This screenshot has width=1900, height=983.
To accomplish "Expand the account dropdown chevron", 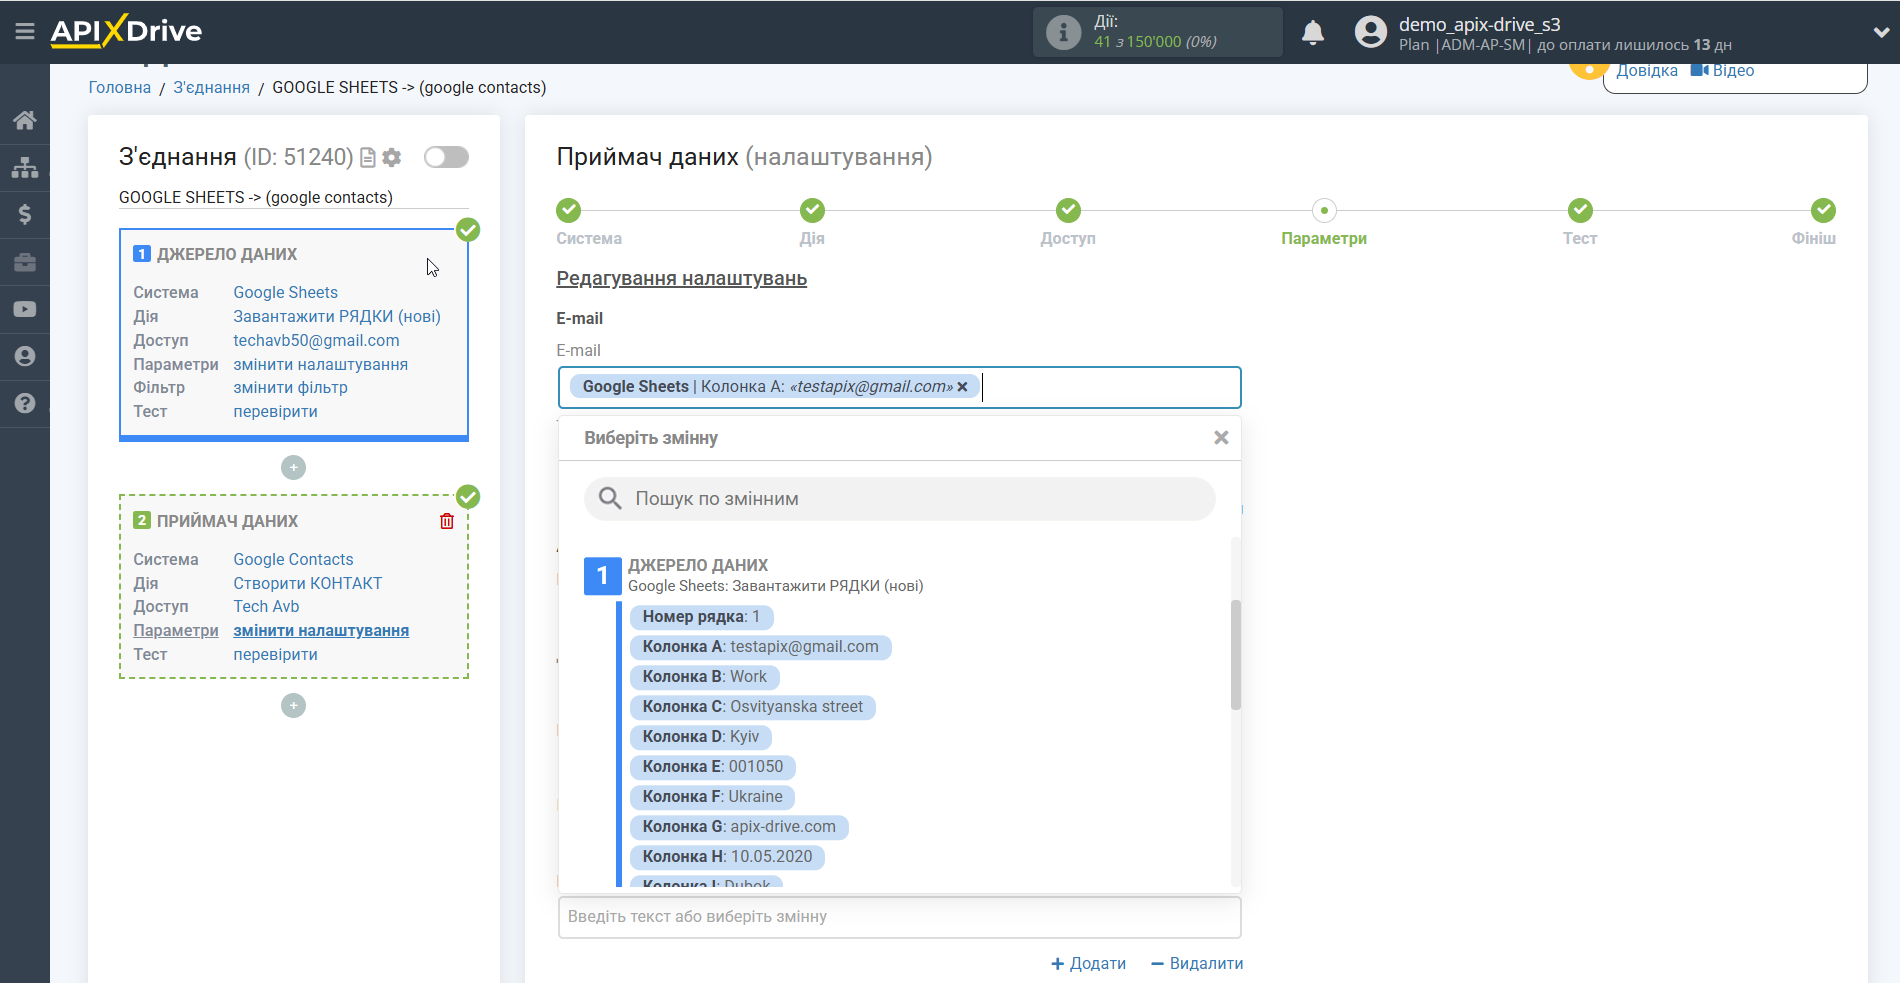I will [x=1880, y=32].
